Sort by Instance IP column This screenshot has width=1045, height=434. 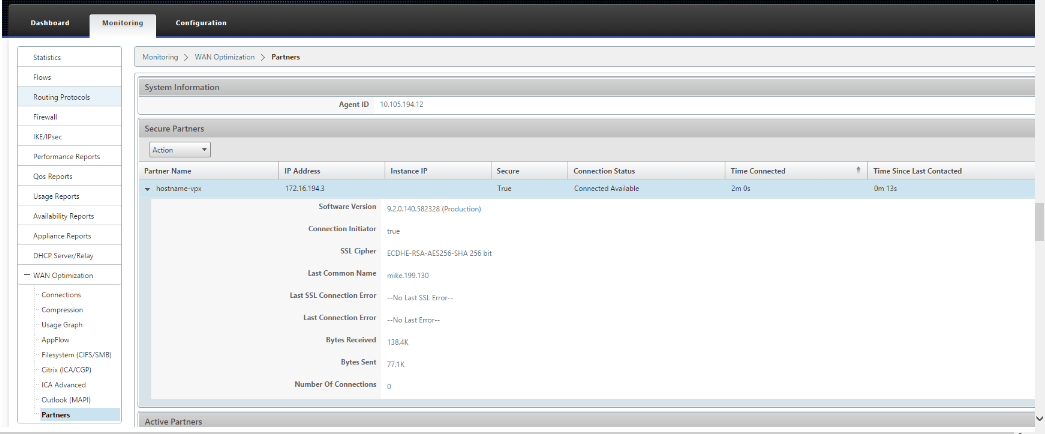[x=439, y=171]
